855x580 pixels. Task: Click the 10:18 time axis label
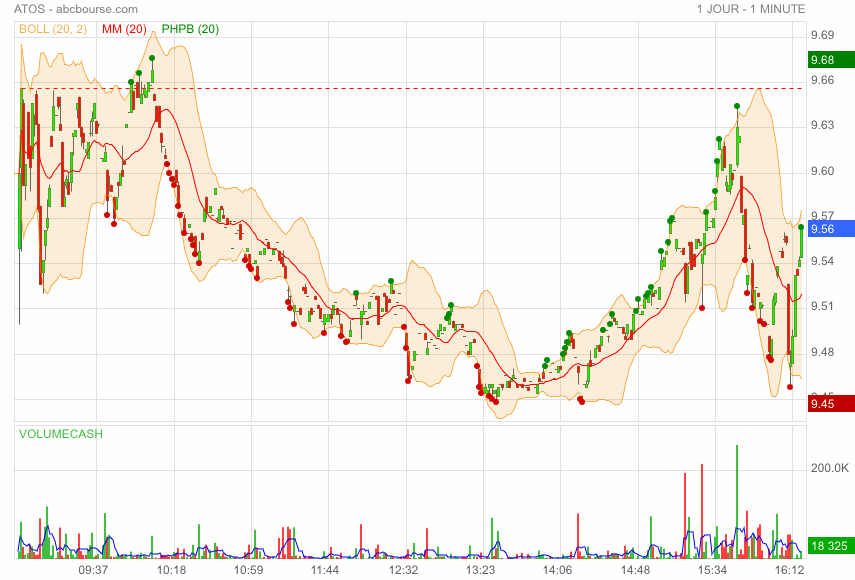171,570
